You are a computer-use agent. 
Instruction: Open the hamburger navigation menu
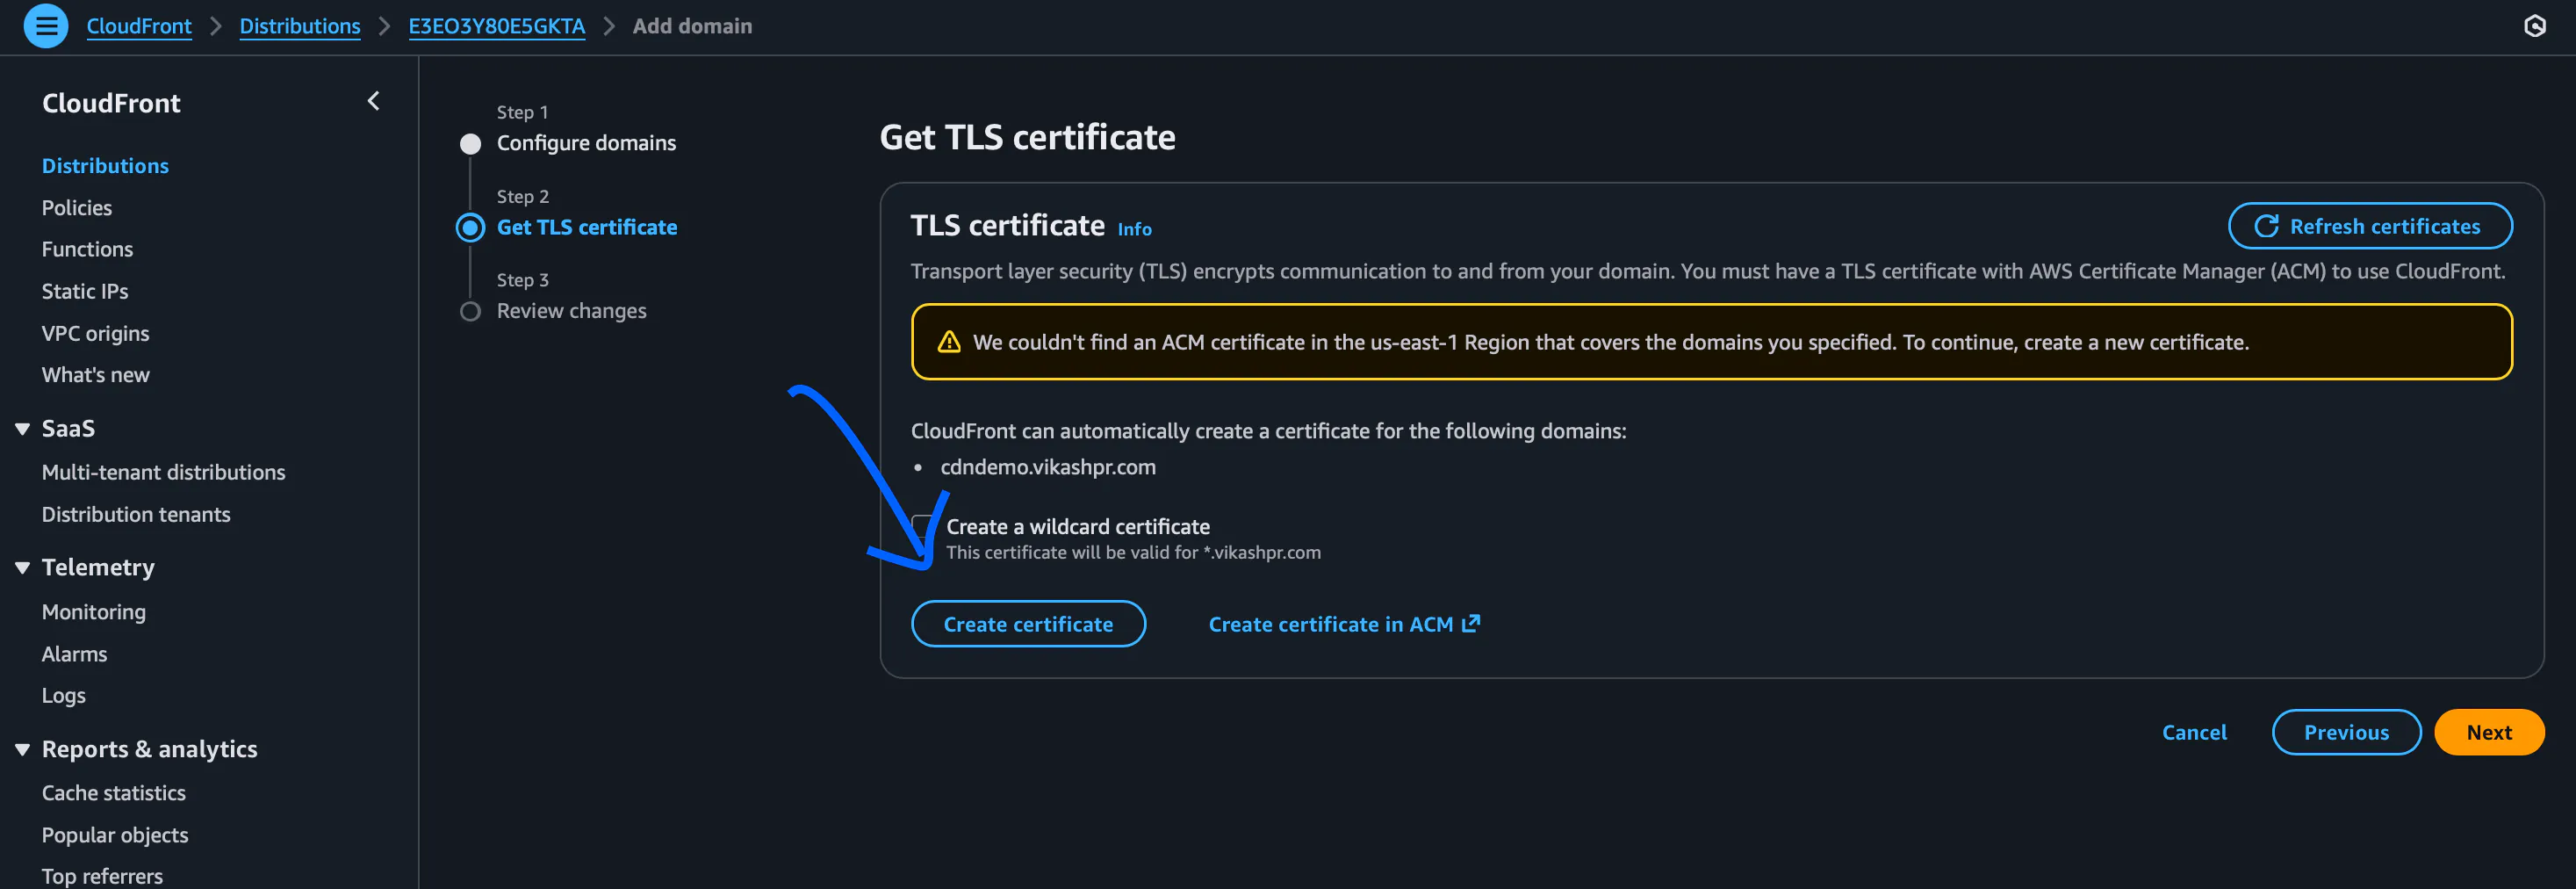(x=46, y=26)
